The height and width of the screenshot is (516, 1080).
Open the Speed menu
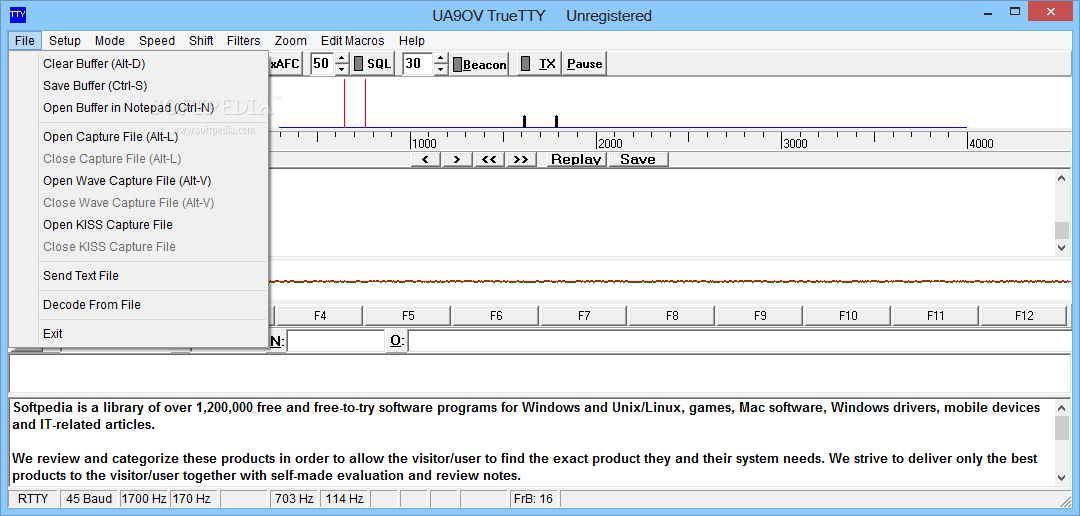point(157,41)
